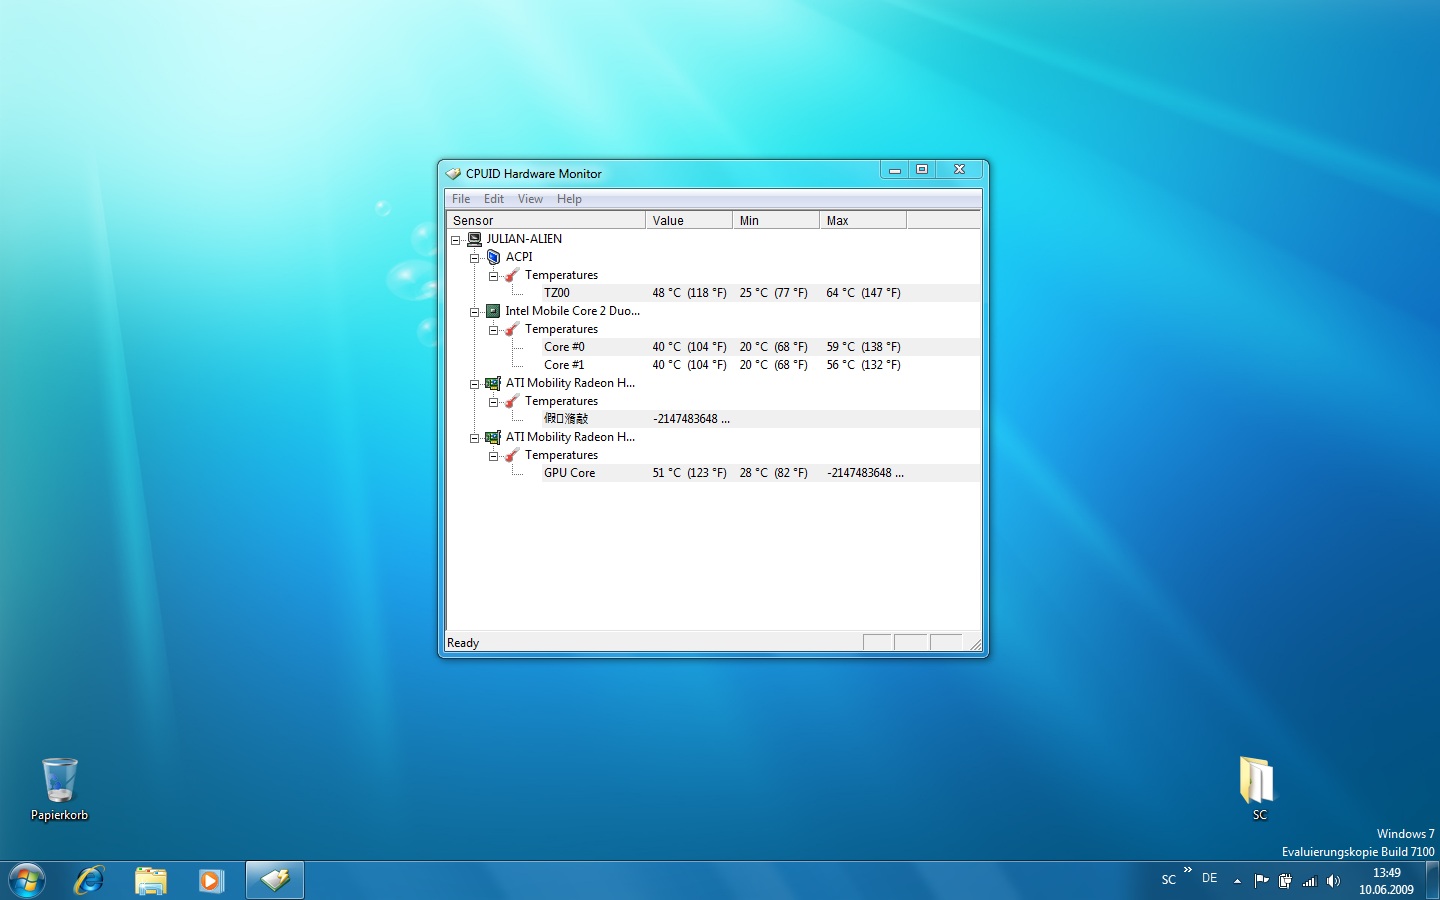The image size is (1440, 900).
Task: Open the Help menu
Action: point(569,199)
